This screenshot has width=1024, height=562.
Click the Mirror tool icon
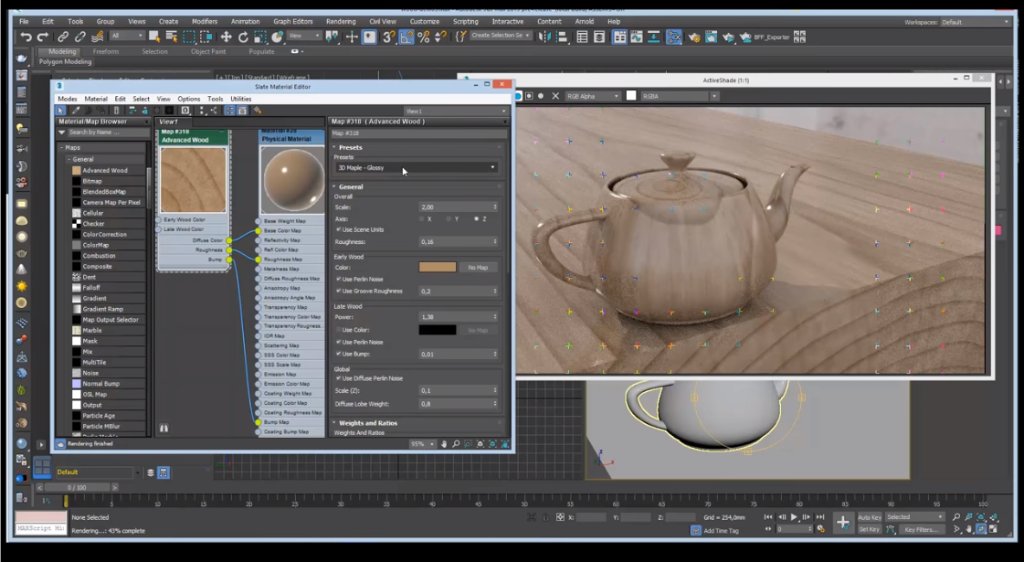544,37
